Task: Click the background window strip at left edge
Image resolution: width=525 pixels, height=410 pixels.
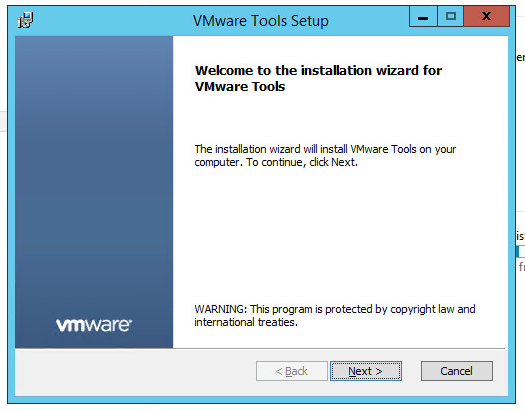Action: point(3,121)
